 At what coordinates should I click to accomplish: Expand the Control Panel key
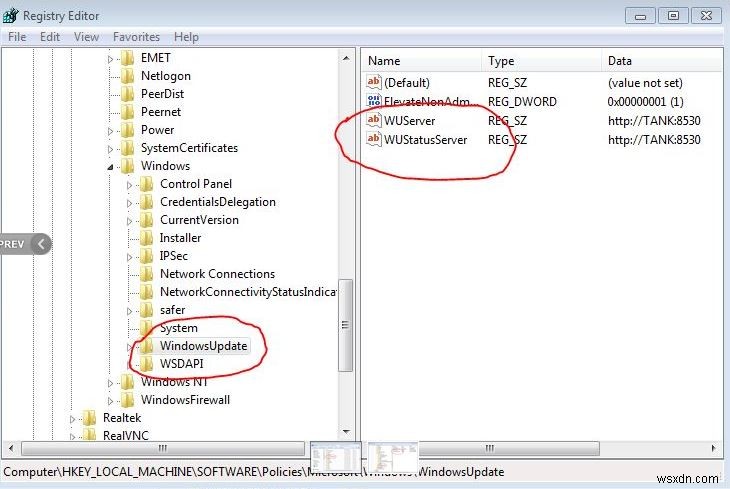click(x=129, y=185)
